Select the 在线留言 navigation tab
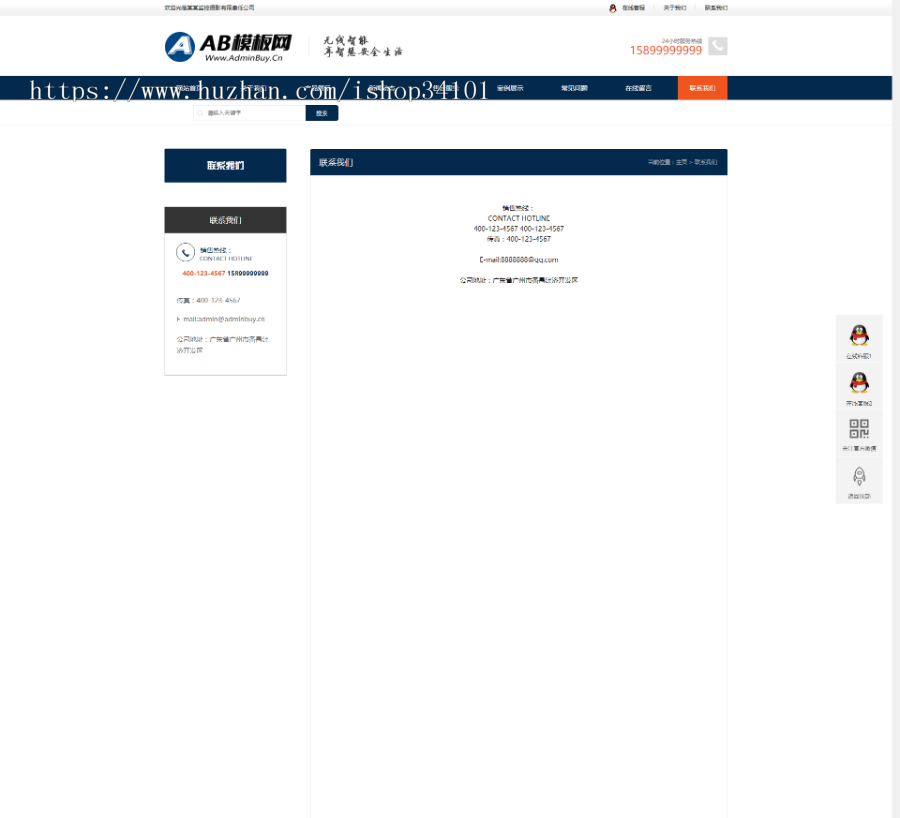This screenshot has height=818, width=900. click(640, 88)
